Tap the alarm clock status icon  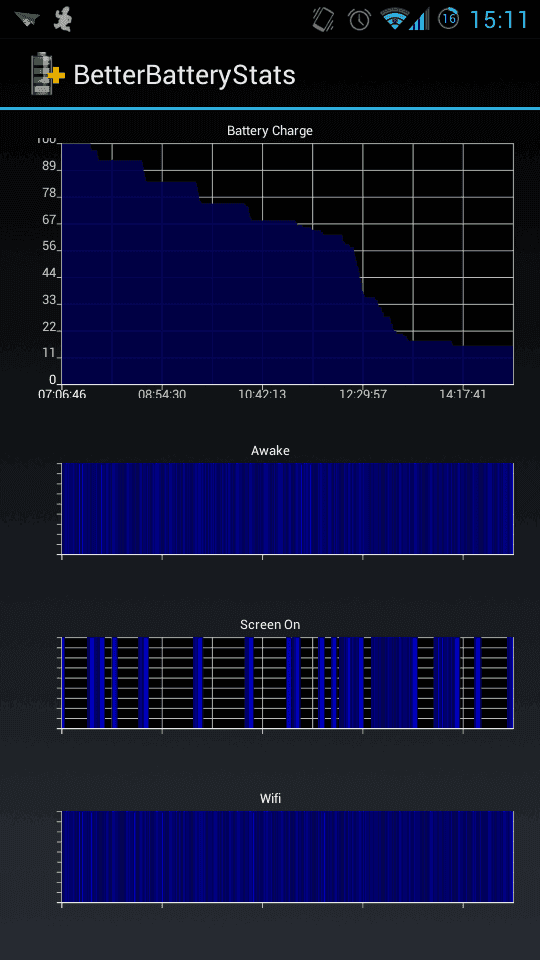click(x=359, y=20)
